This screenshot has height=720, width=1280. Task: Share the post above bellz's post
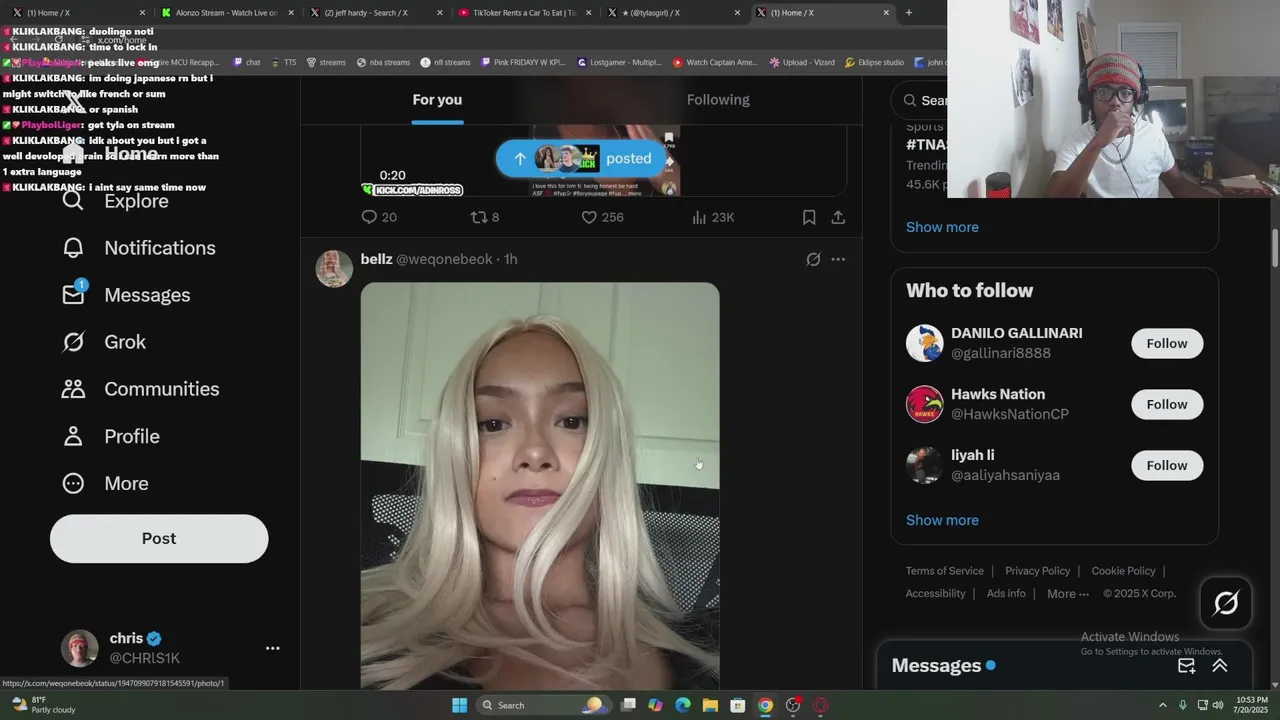point(838,217)
